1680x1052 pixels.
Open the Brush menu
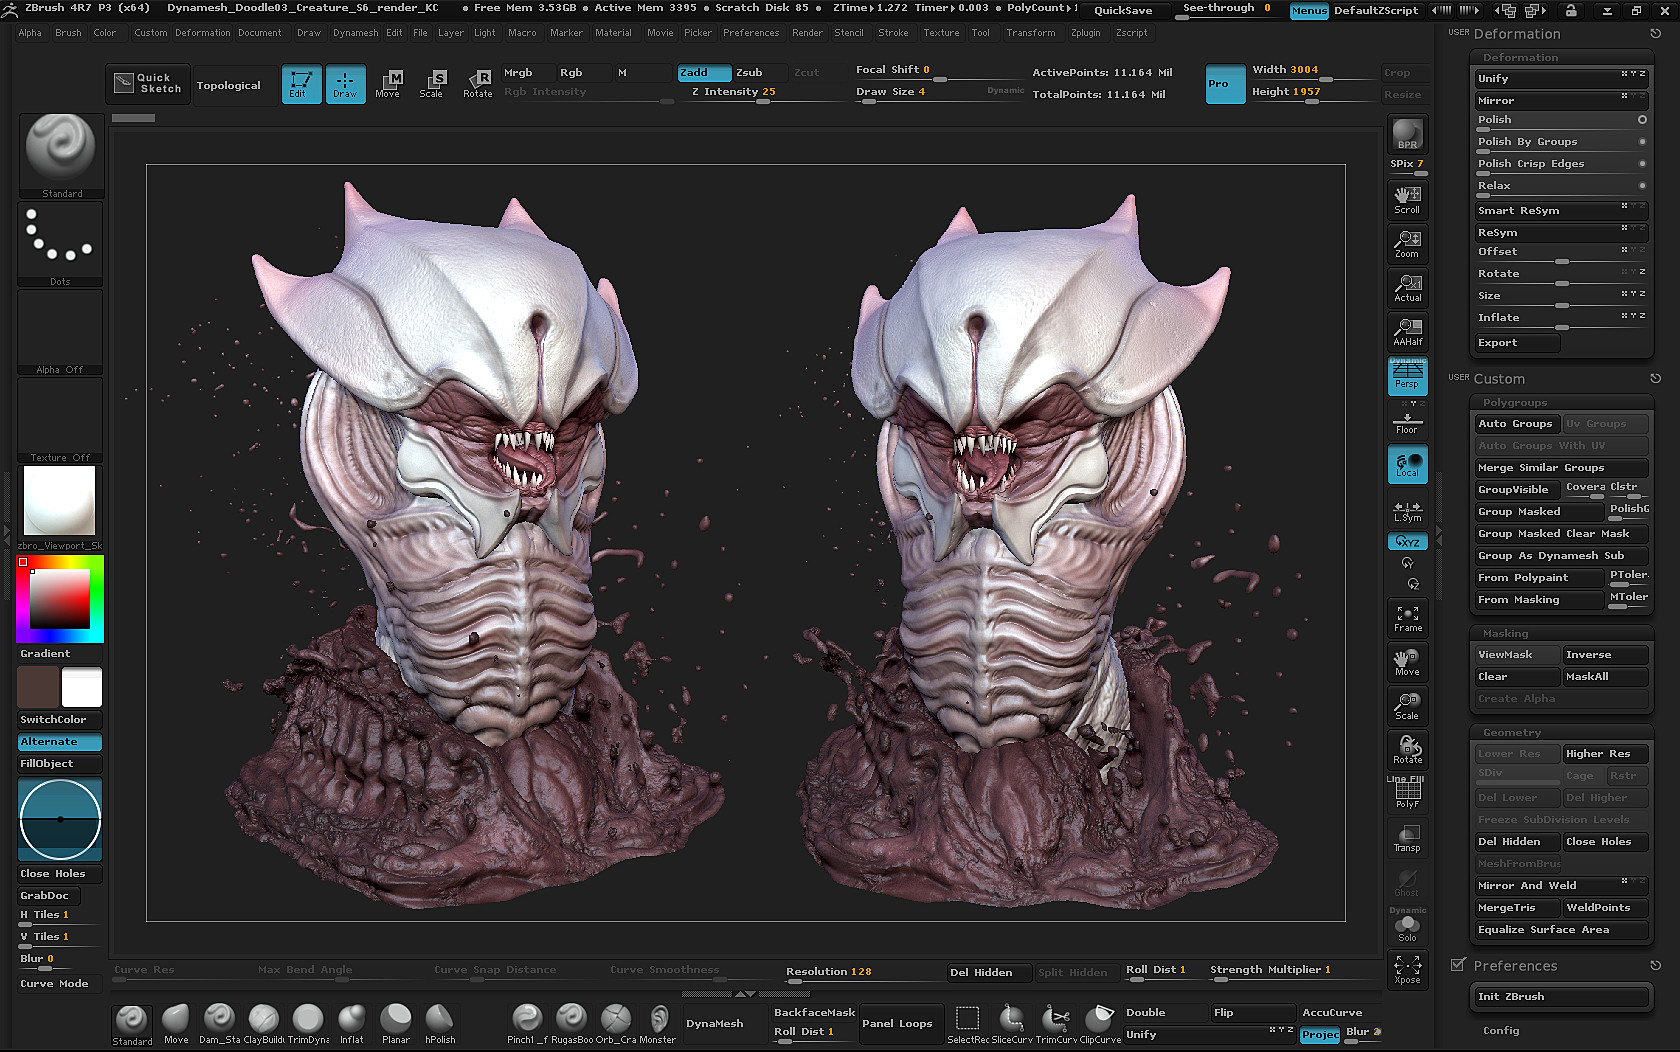[x=68, y=33]
